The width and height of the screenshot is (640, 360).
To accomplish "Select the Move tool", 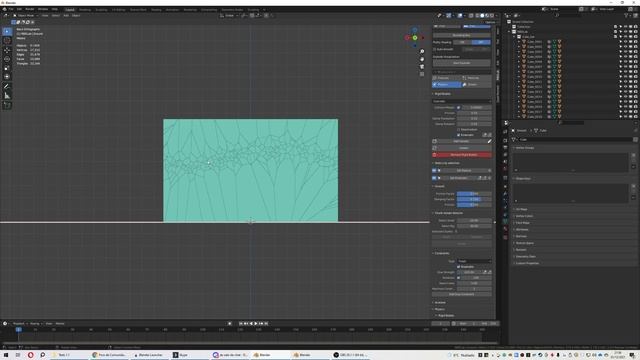I will click(7, 50).
